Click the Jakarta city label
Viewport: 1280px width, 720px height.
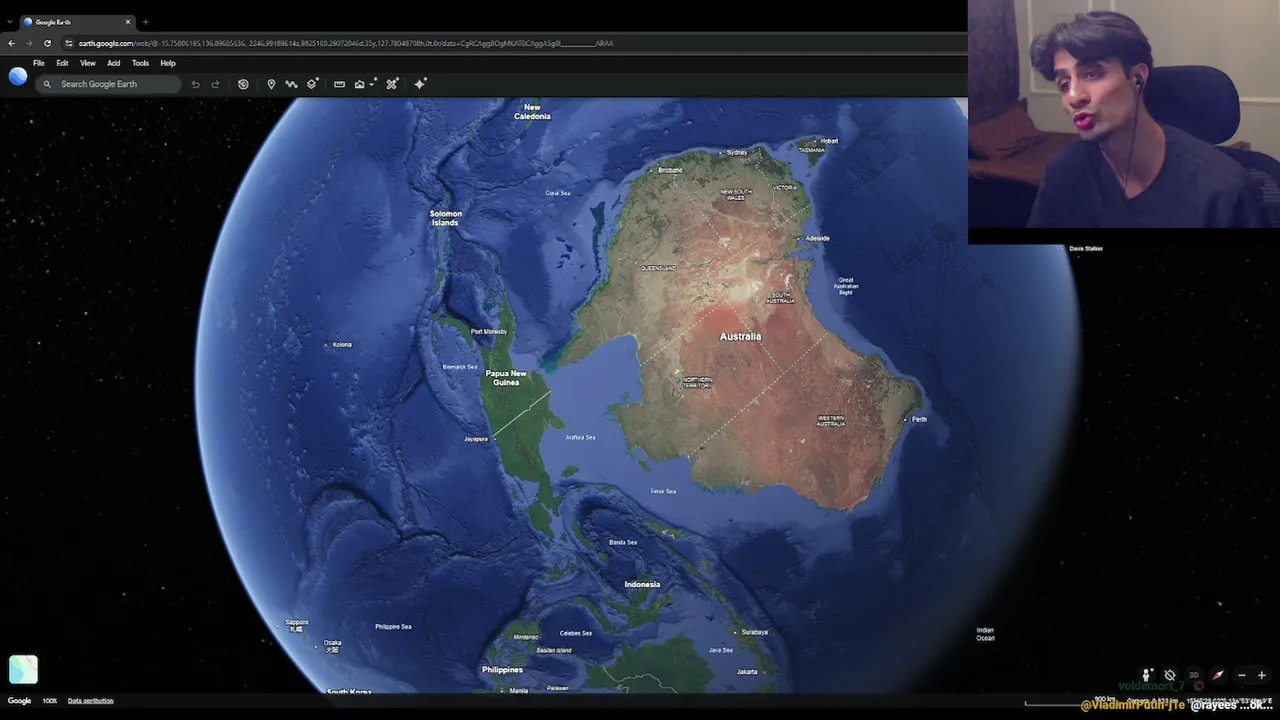click(x=747, y=671)
